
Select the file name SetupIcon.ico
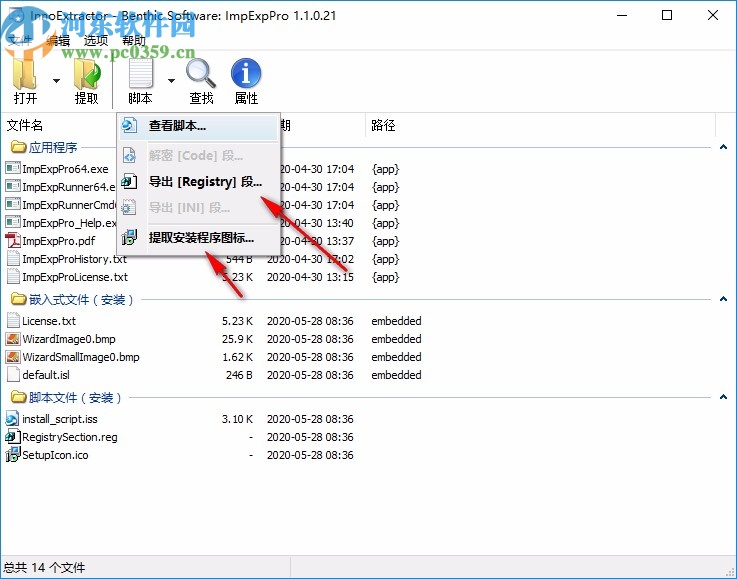click(x=55, y=455)
